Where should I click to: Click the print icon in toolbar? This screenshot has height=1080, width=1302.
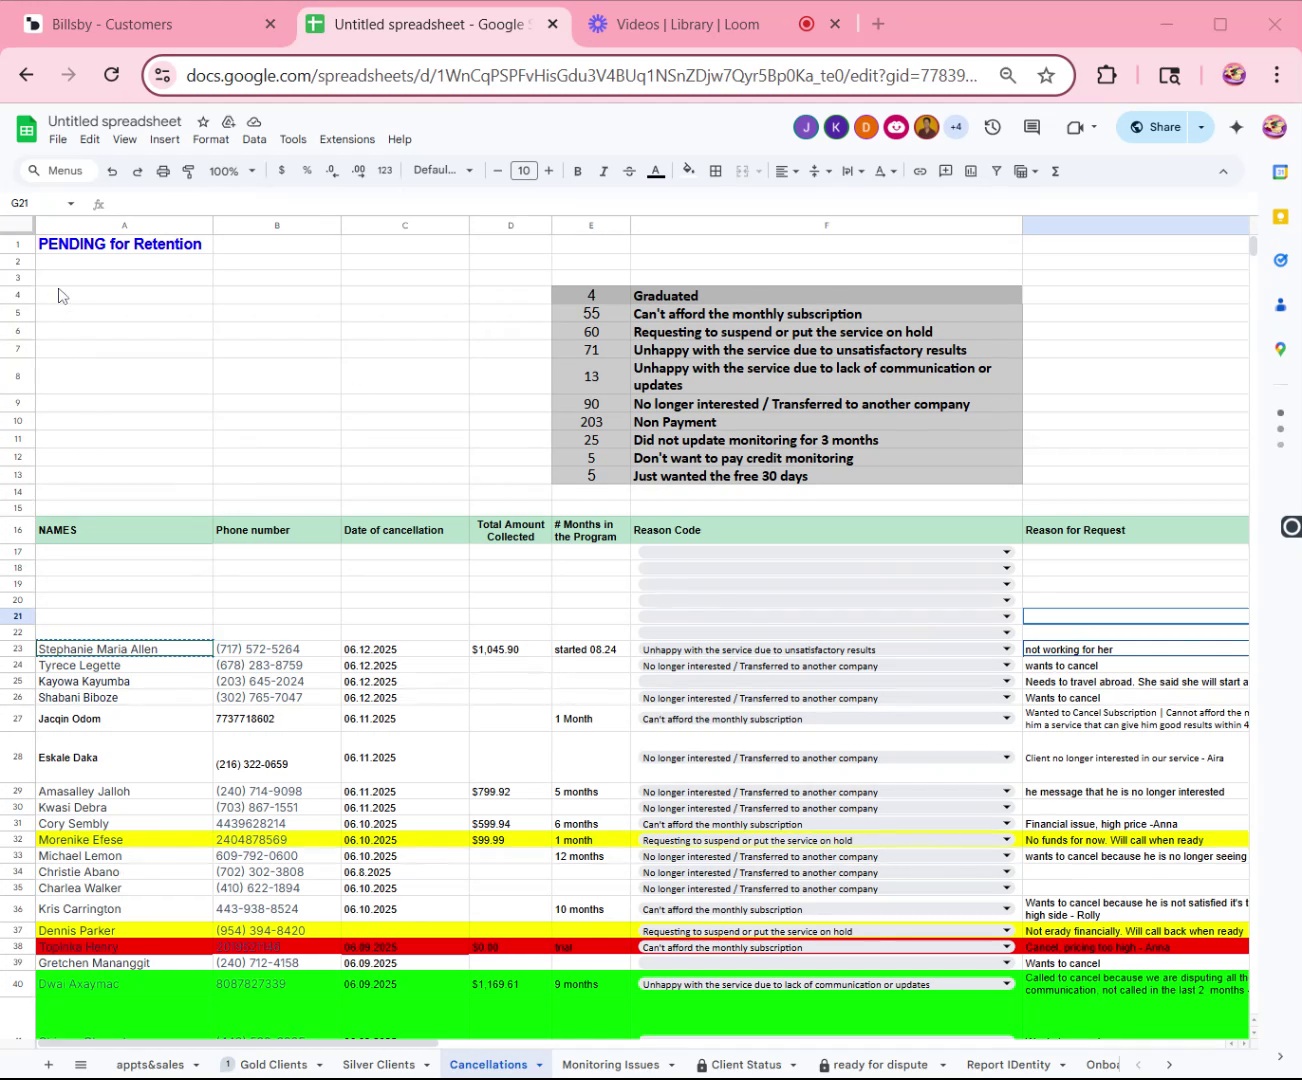pyautogui.click(x=163, y=171)
